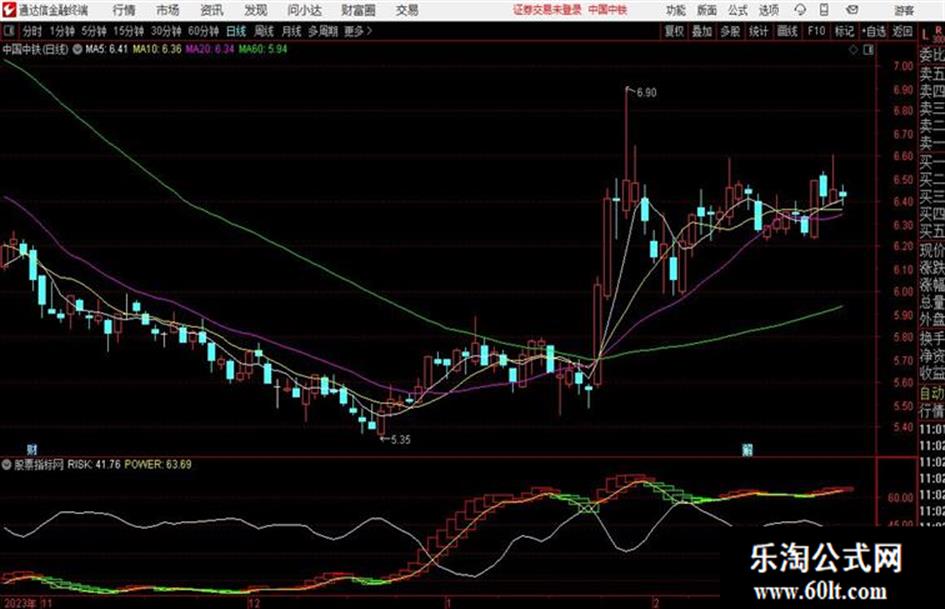Toggle the left panel icon beside 分时
945x609 pixels.
8,31
